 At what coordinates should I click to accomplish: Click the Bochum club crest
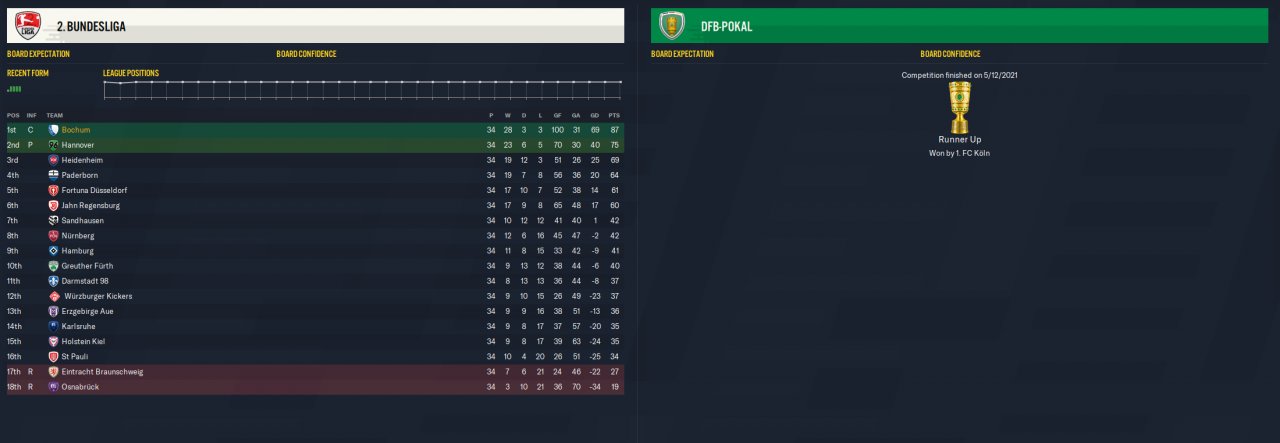(x=53, y=130)
